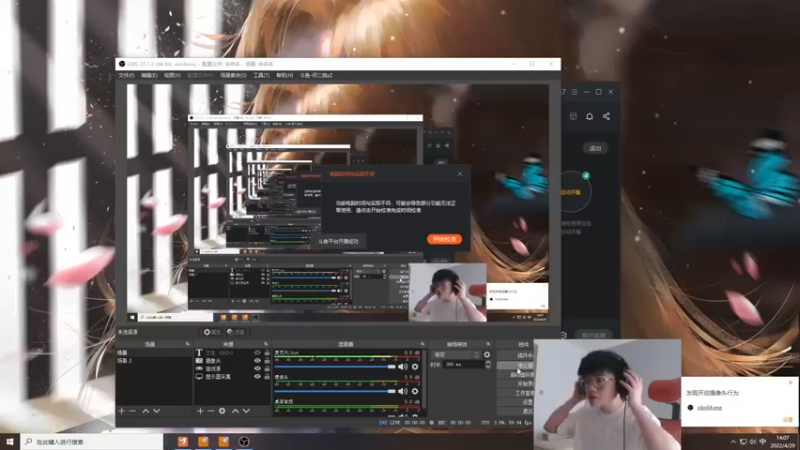Open the transition type dropdown
800x450 pixels.
coord(456,355)
